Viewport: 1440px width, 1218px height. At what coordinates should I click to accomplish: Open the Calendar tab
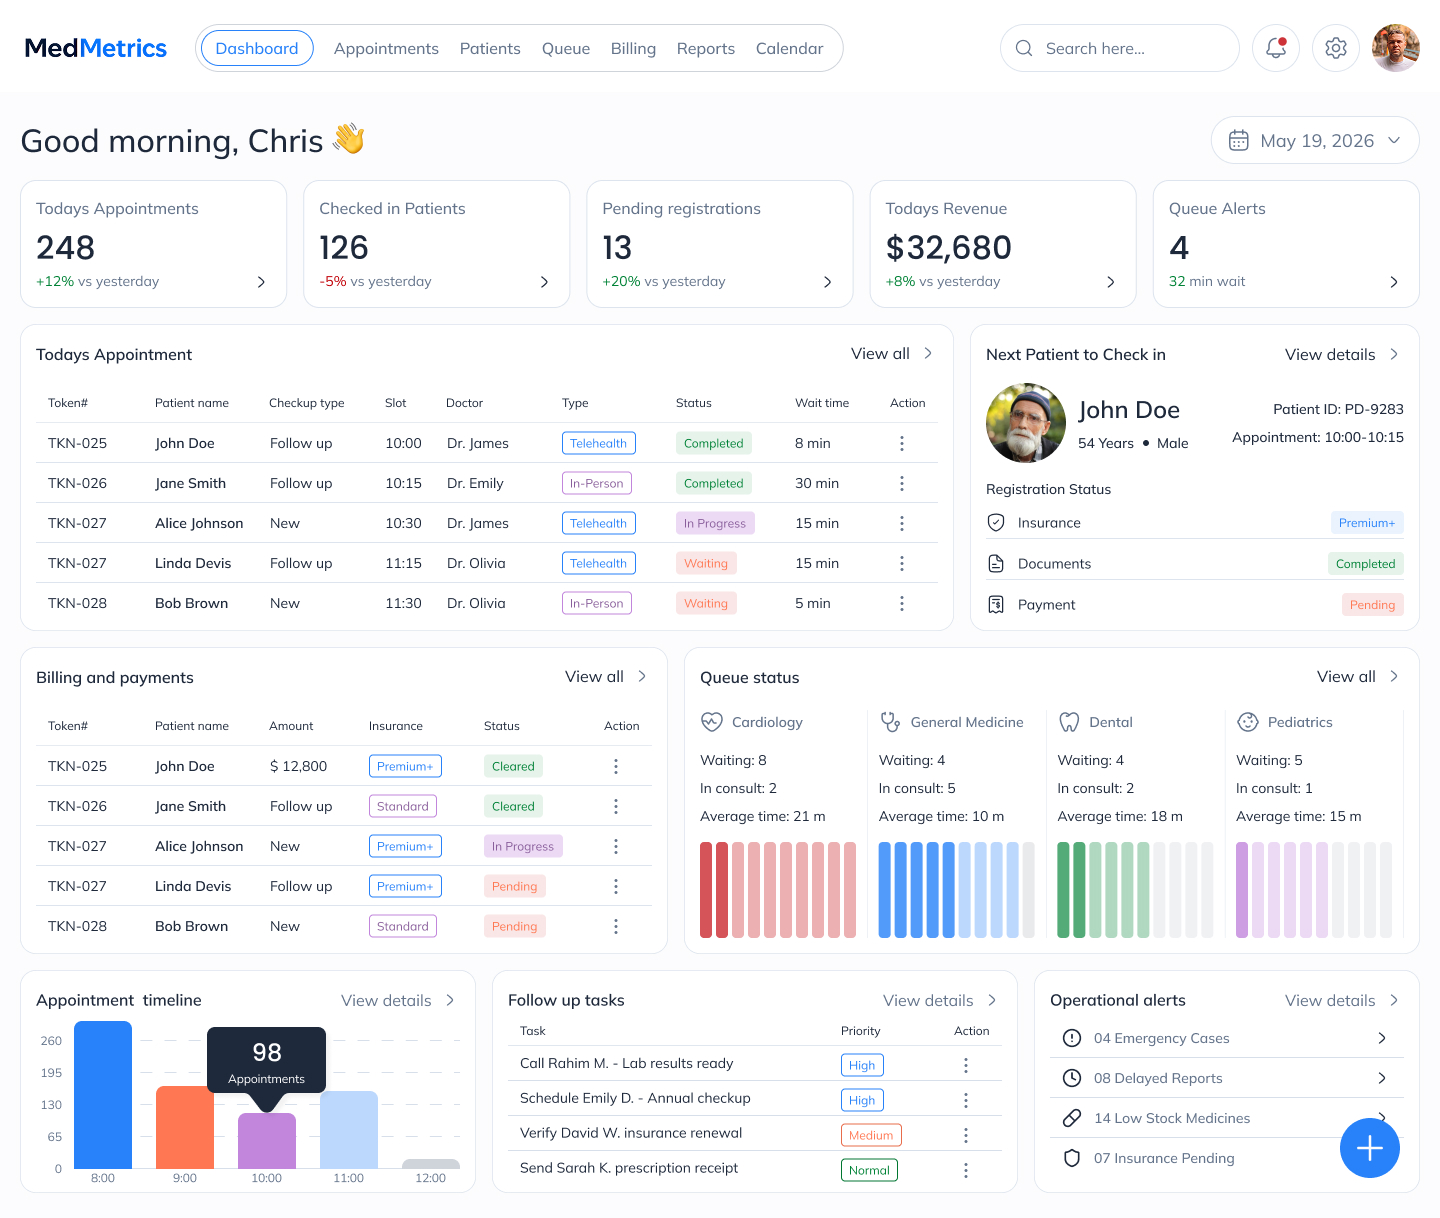tap(789, 48)
